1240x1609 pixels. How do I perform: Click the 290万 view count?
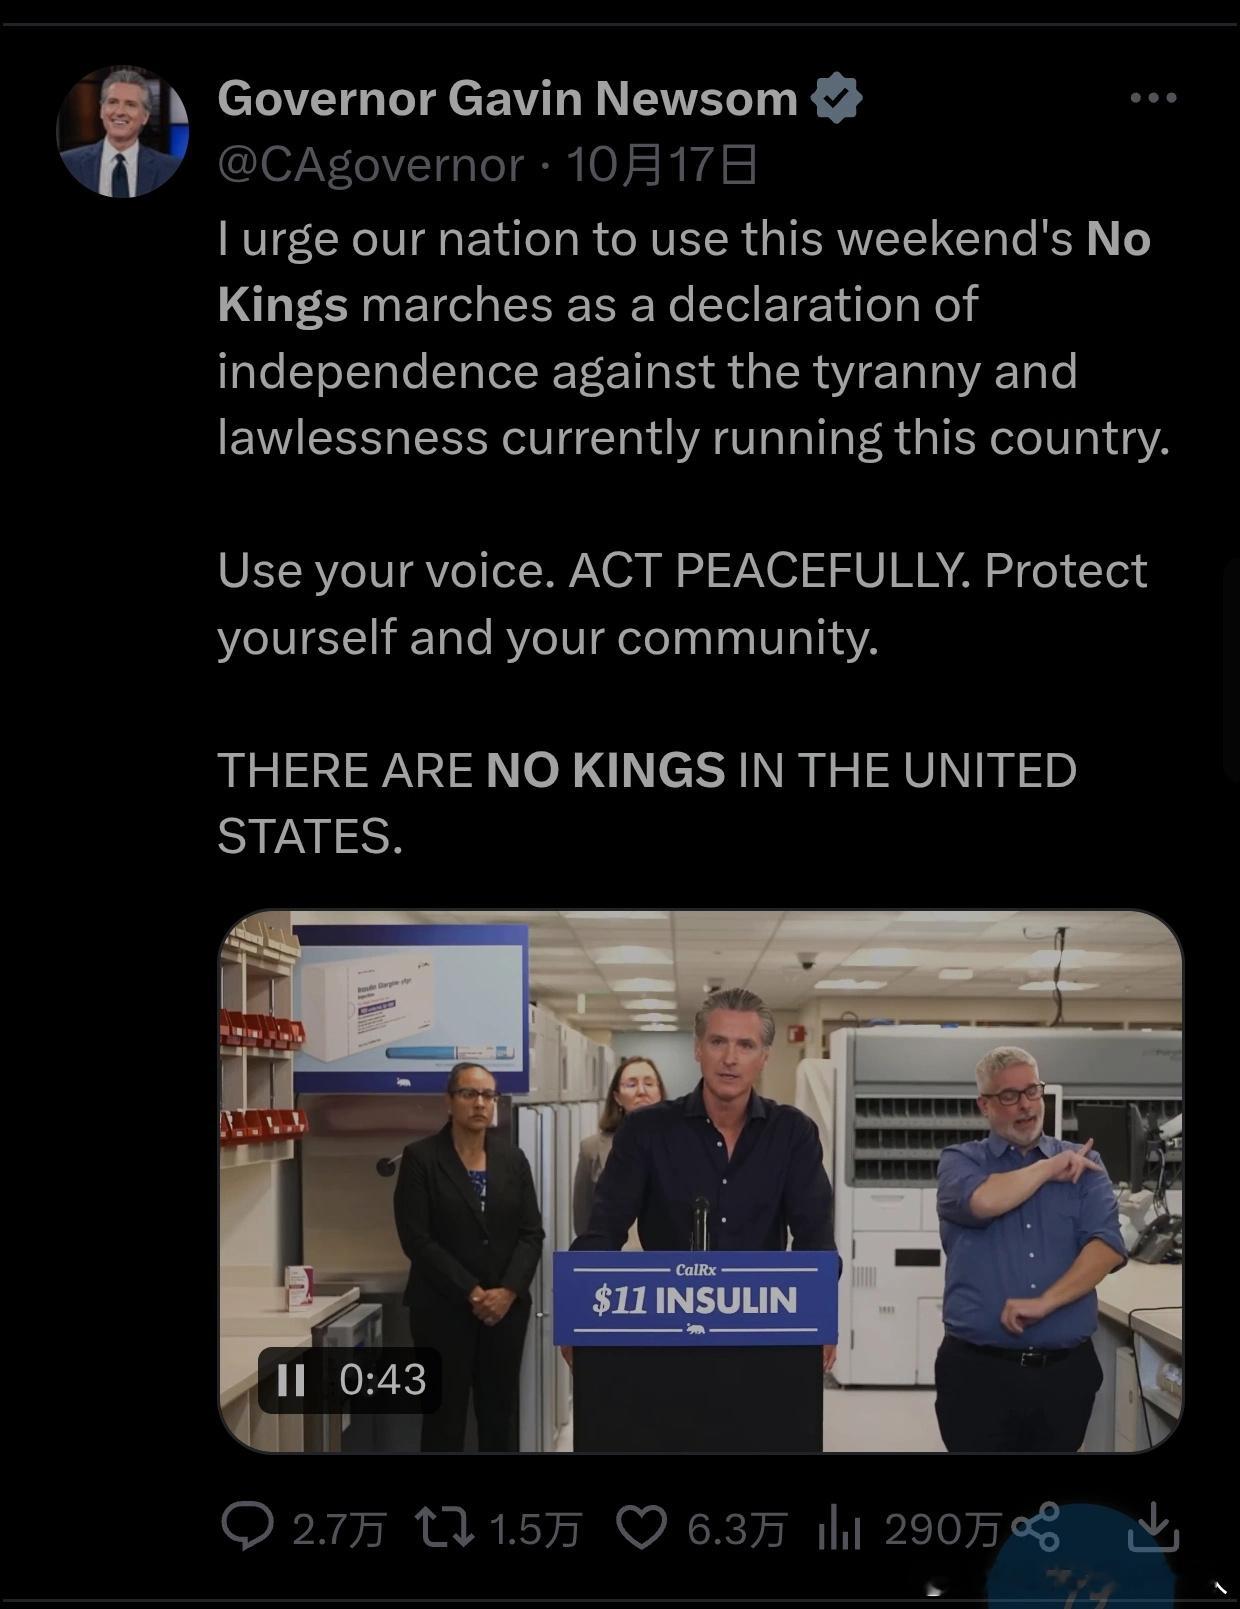[x=943, y=1529]
